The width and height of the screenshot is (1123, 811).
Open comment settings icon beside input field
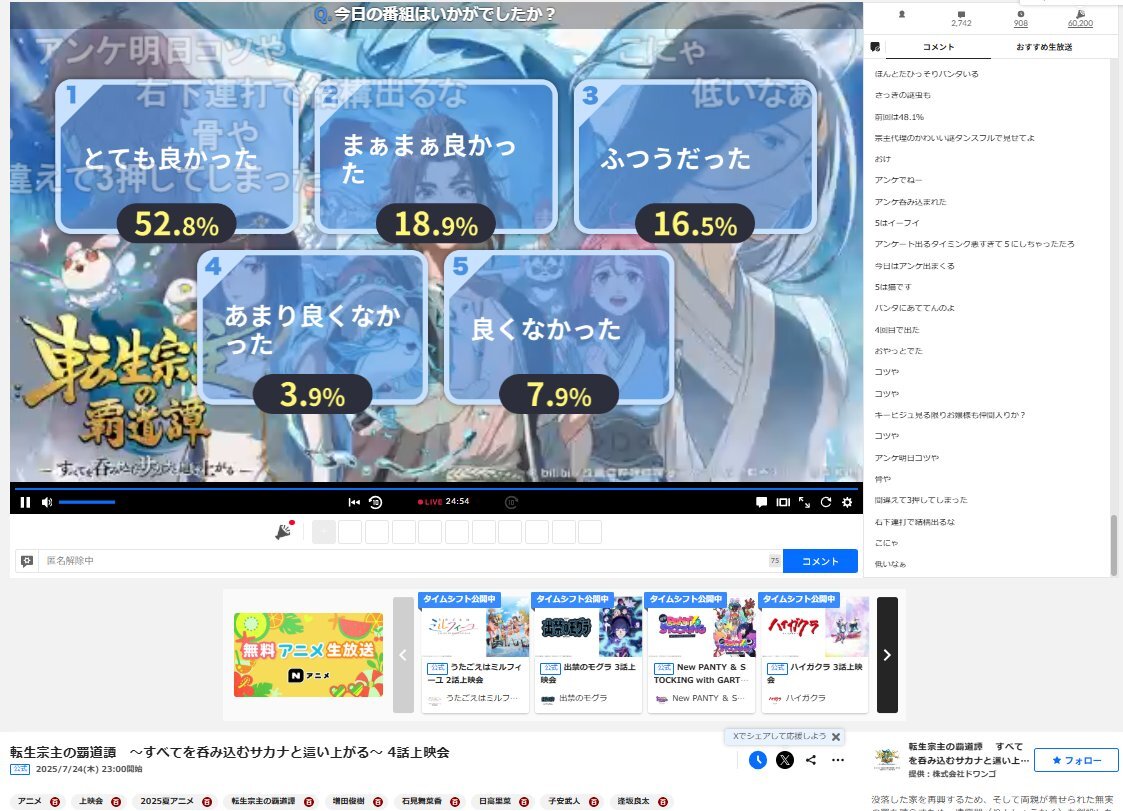[x=27, y=561]
